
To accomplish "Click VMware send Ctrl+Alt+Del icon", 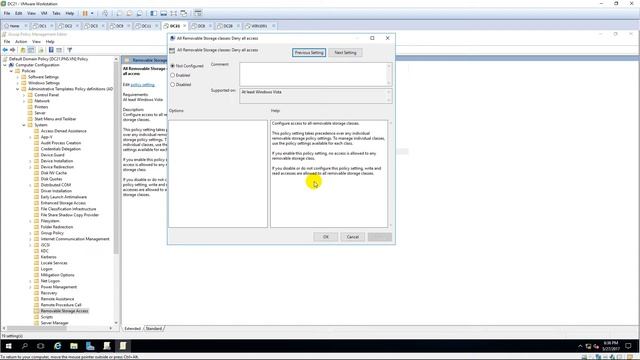I will tap(105, 13).
